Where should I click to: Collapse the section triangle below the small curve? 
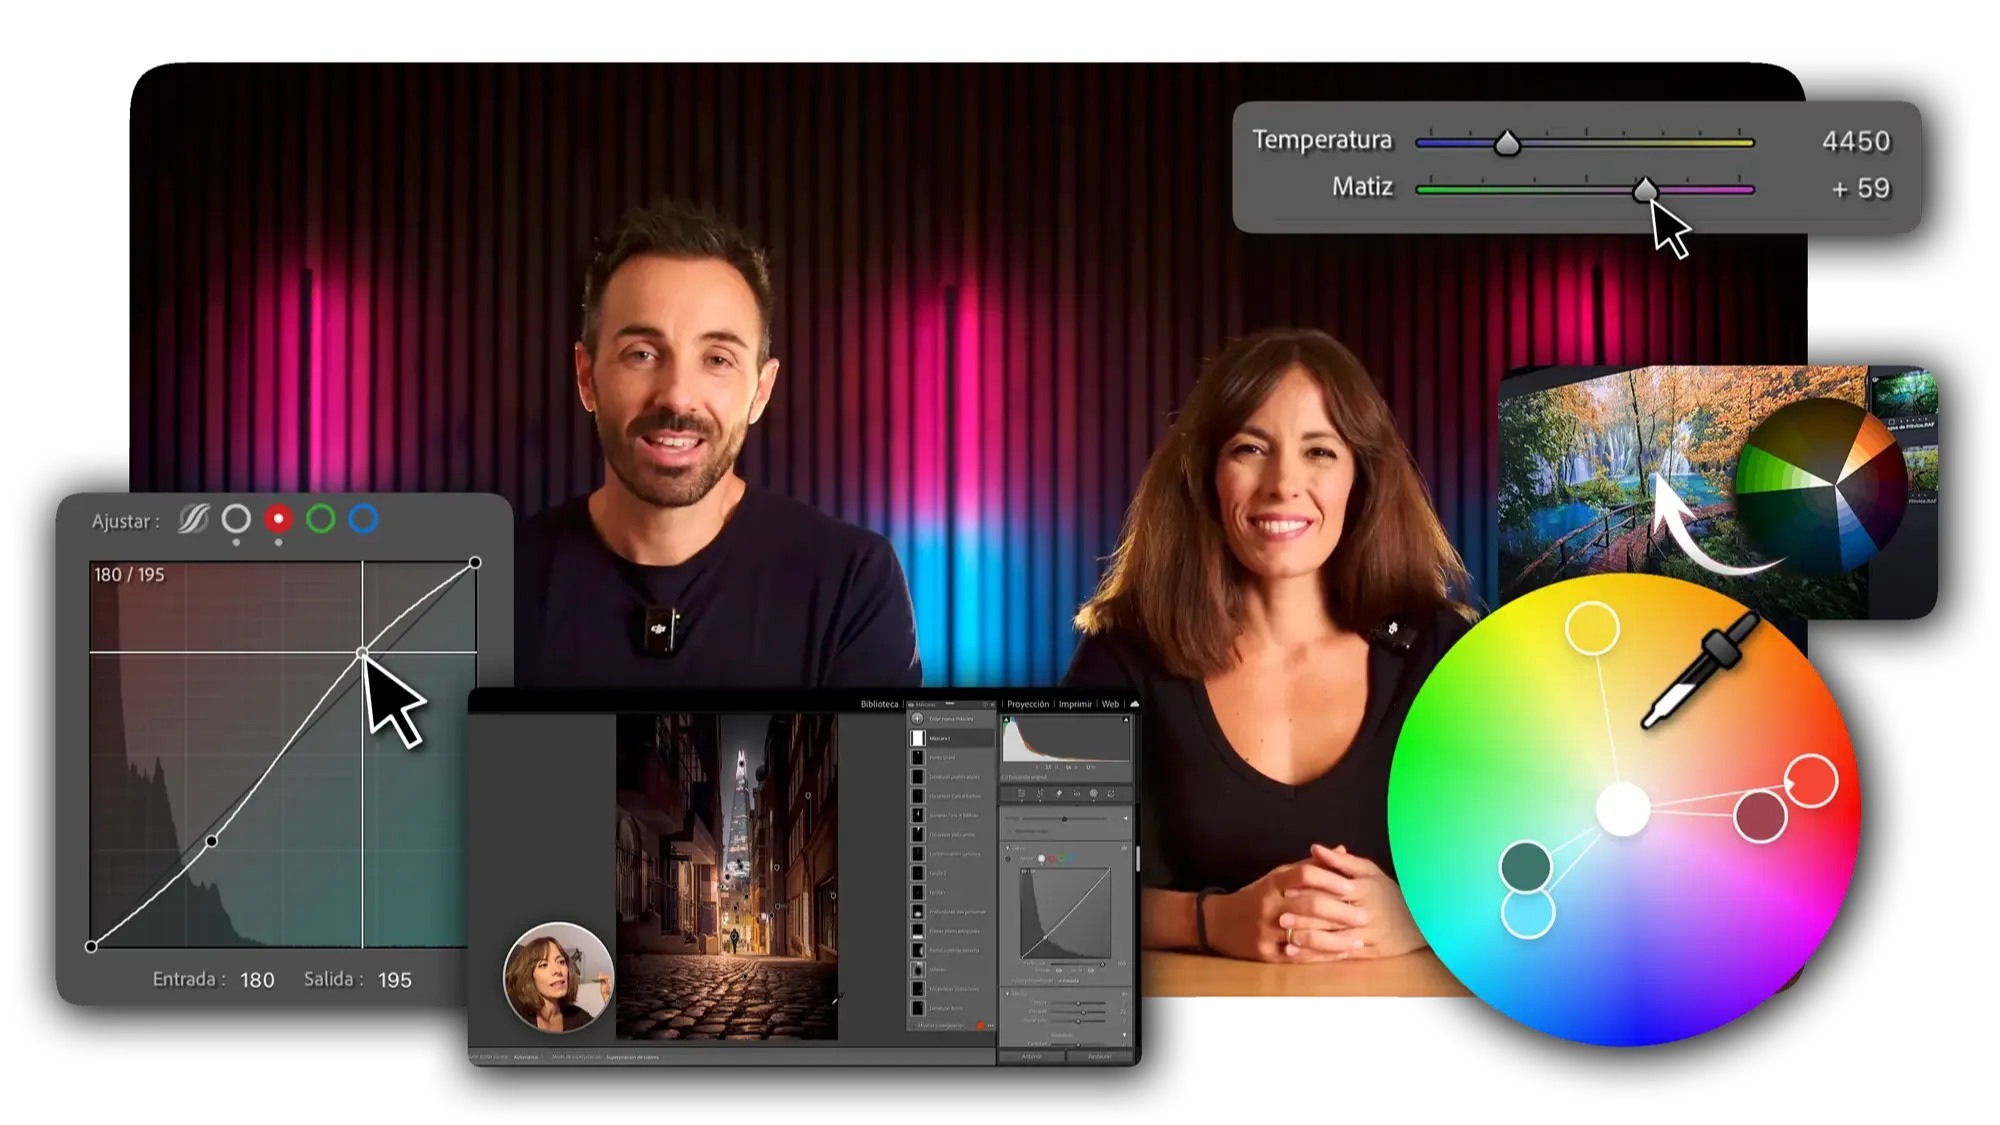pos(1007,994)
